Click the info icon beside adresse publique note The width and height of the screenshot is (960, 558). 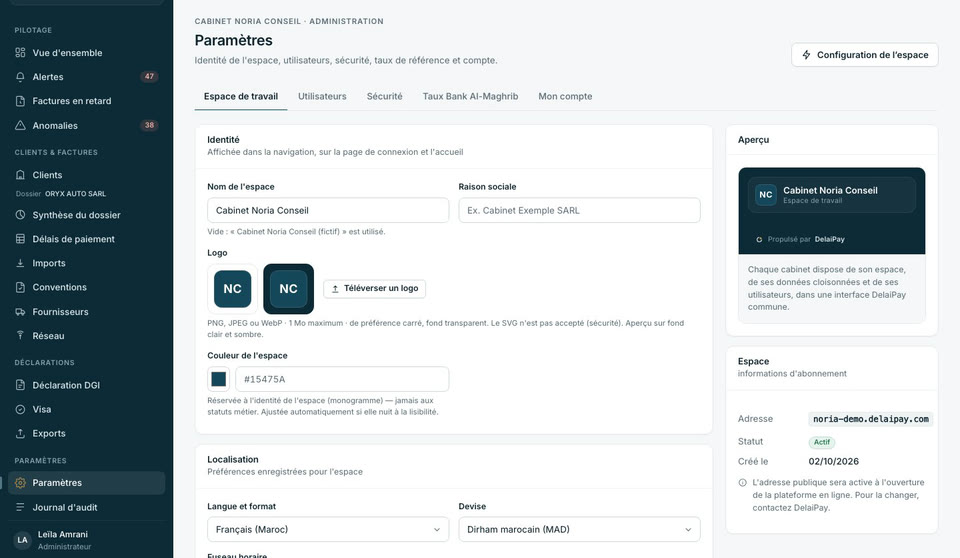743,483
